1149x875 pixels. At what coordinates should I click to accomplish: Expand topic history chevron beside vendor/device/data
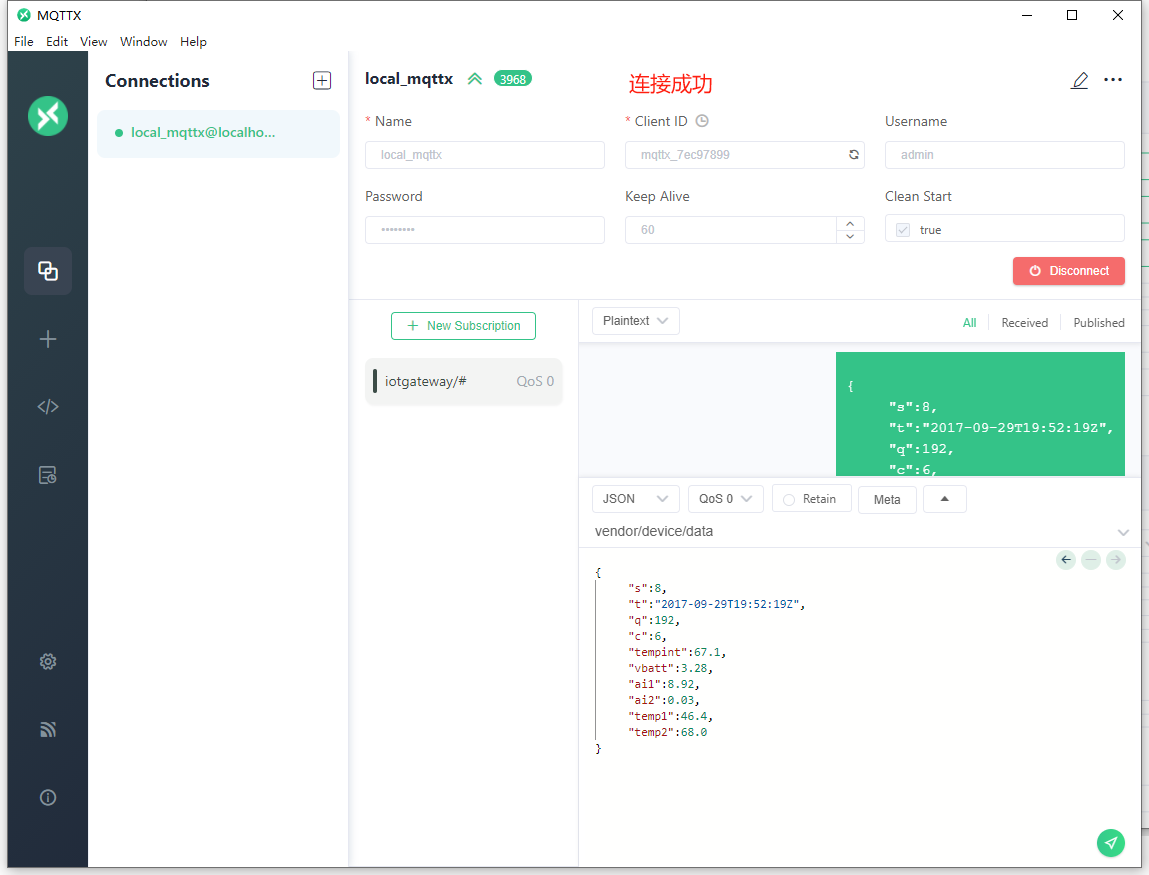(x=1123, y=532)
